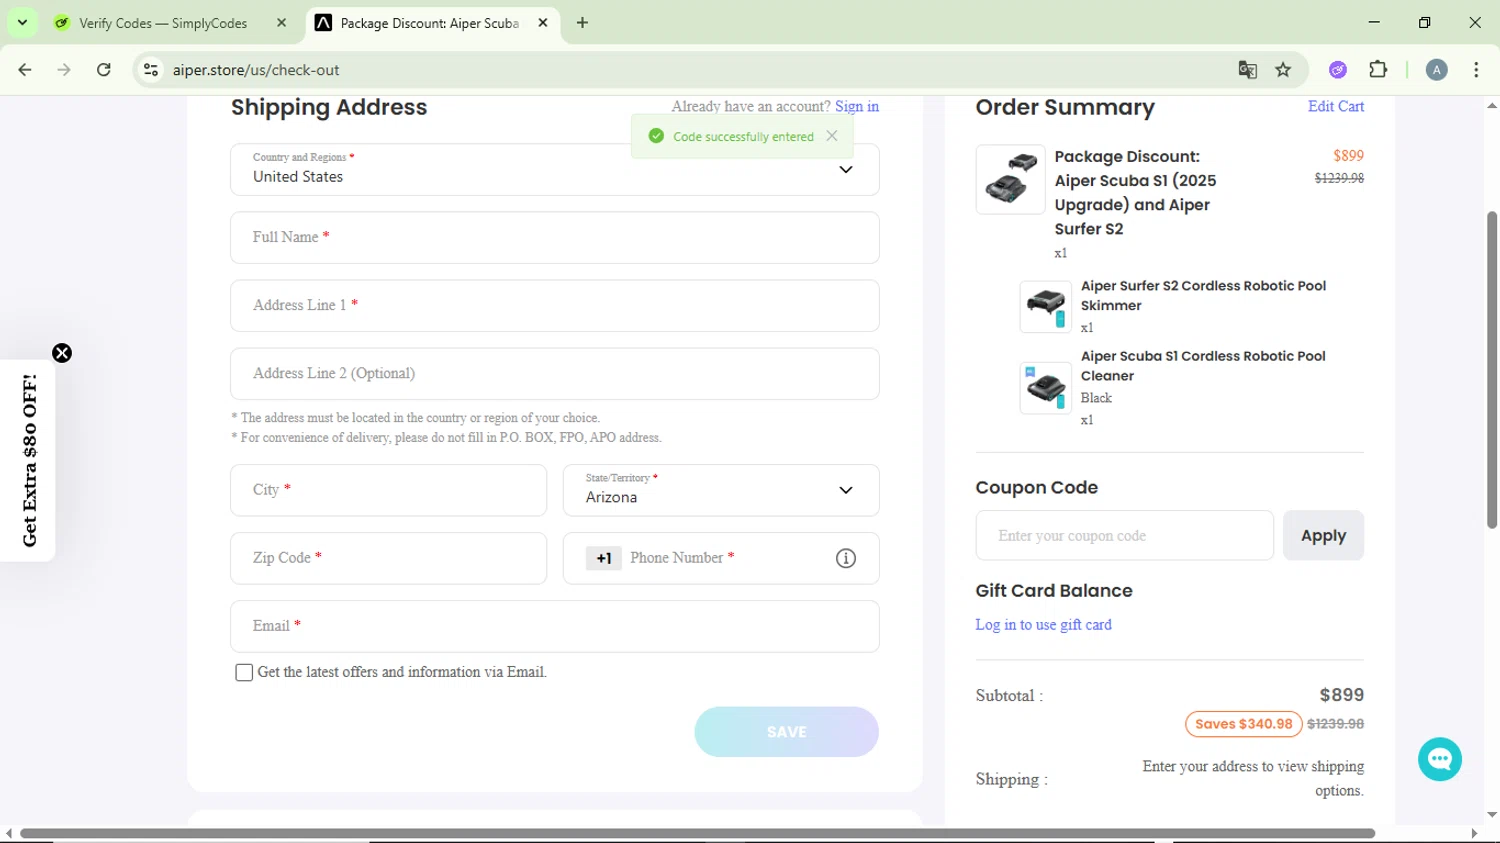Bookmark this page with the star
Screen dimensions: 1500x843
point(1283,70)
